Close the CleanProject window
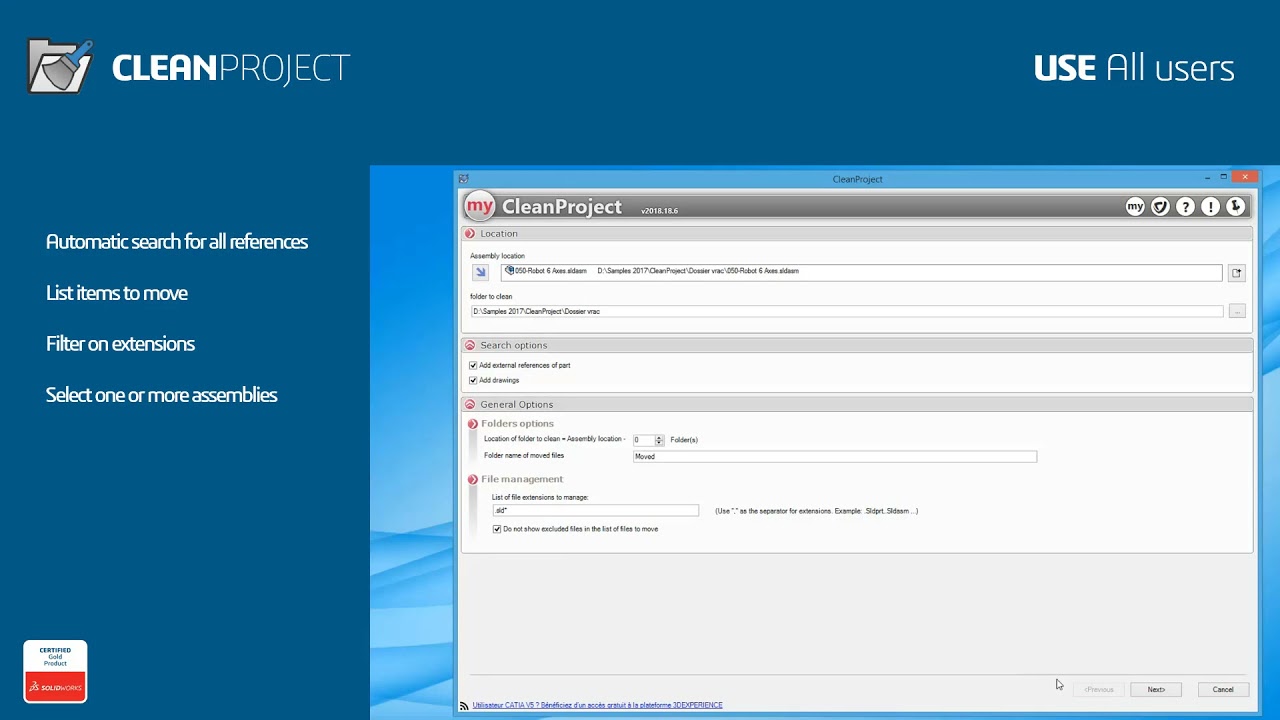The image size is (1280, 720). (1245, 177)
